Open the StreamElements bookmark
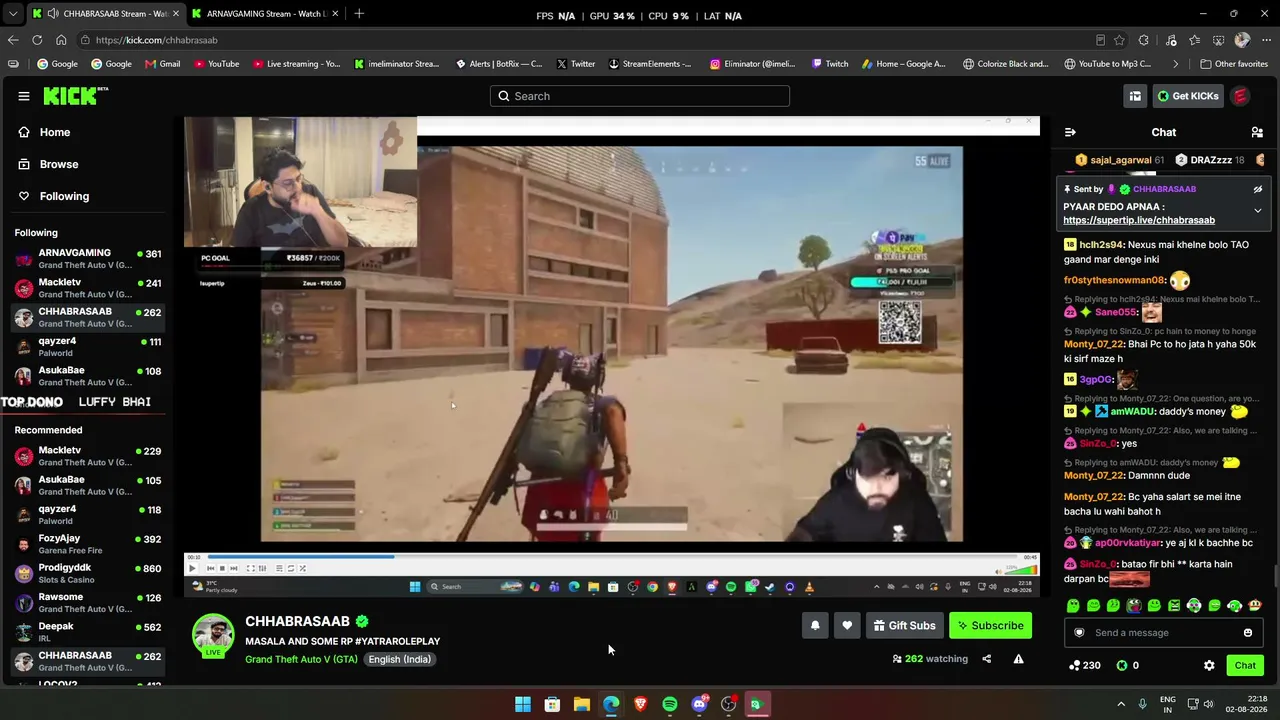 pyautogui.click(x=650, y=64)
